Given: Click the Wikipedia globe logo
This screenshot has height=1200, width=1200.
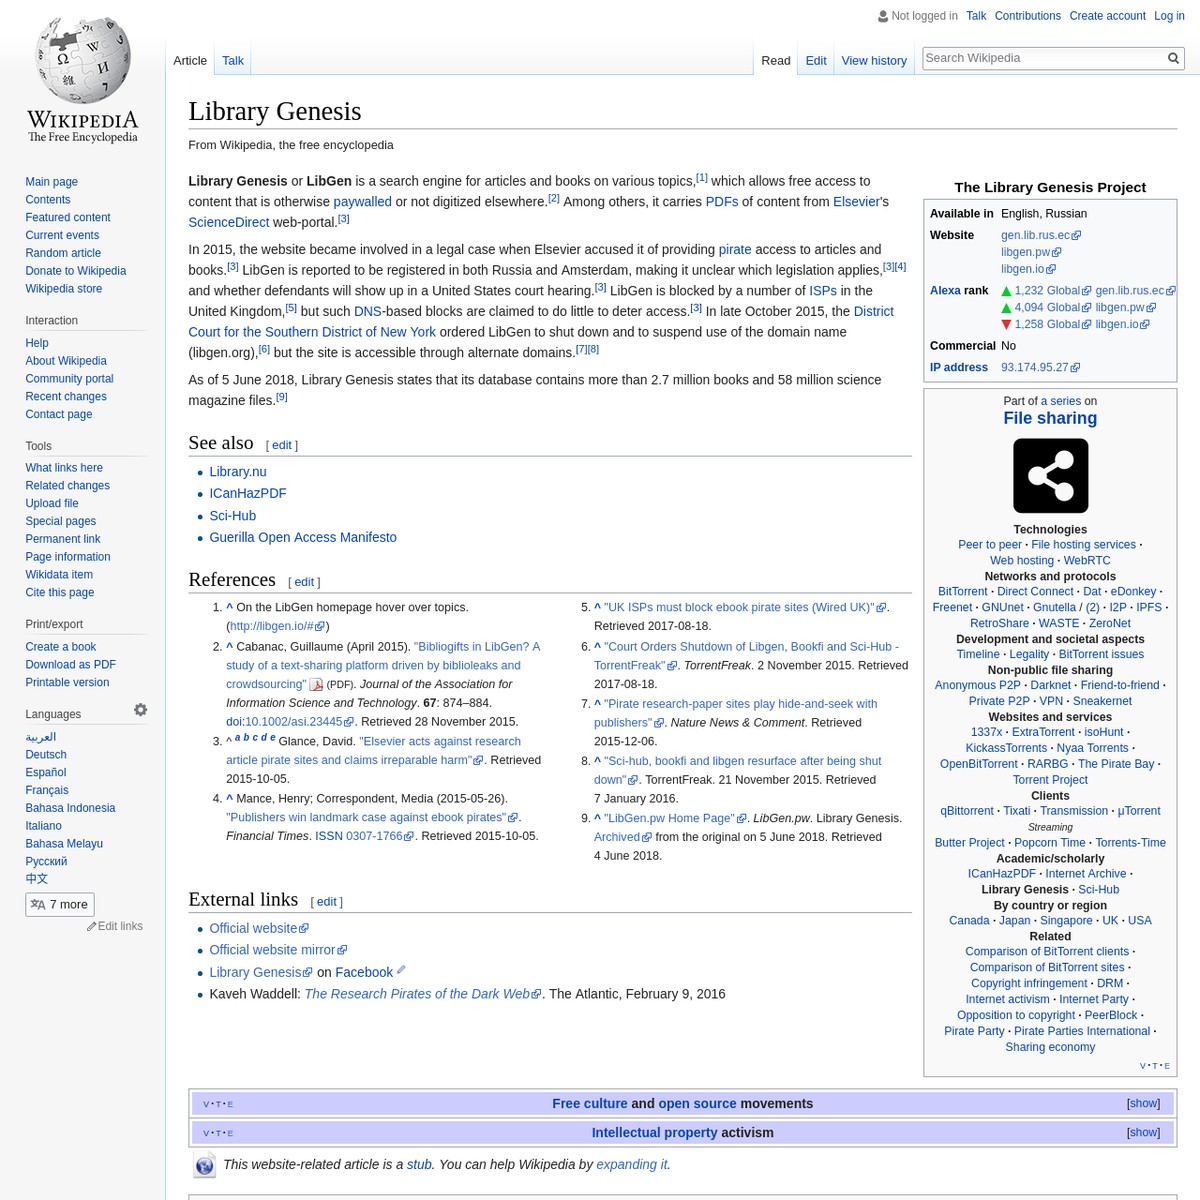Looking at the screenshot, I should click(83, 60).
